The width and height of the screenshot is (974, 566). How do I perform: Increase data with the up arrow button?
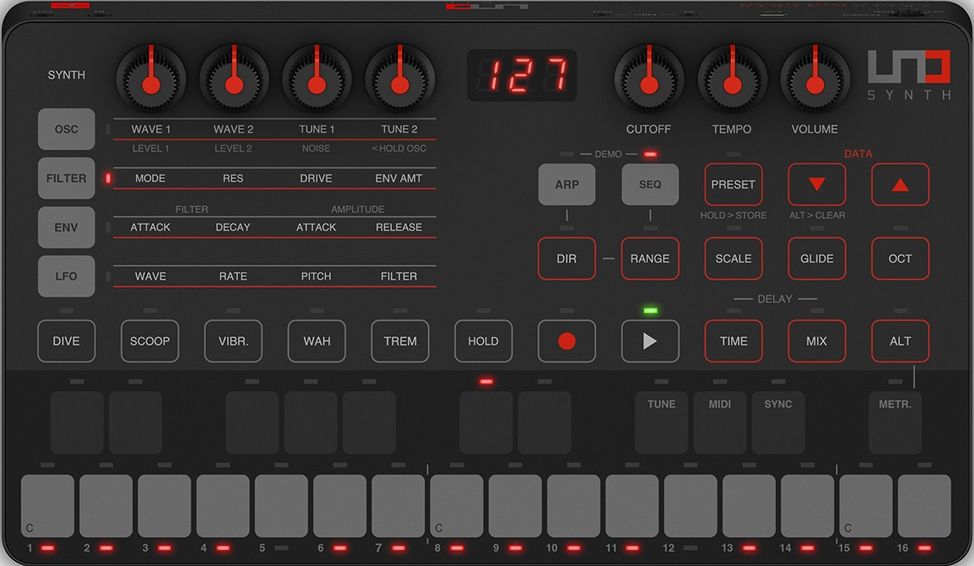[x=900, y=185]
